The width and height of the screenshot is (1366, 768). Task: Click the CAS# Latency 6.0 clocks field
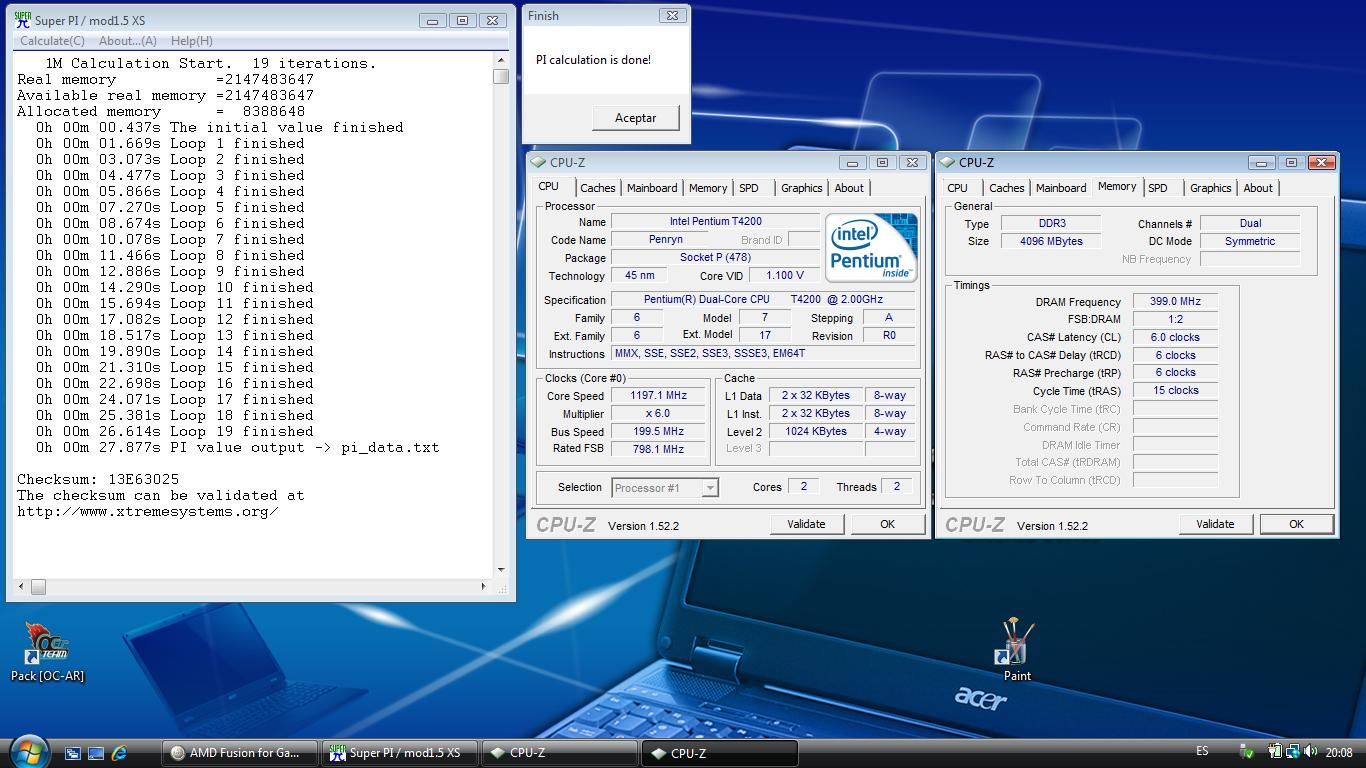[x=1175, y=337]
